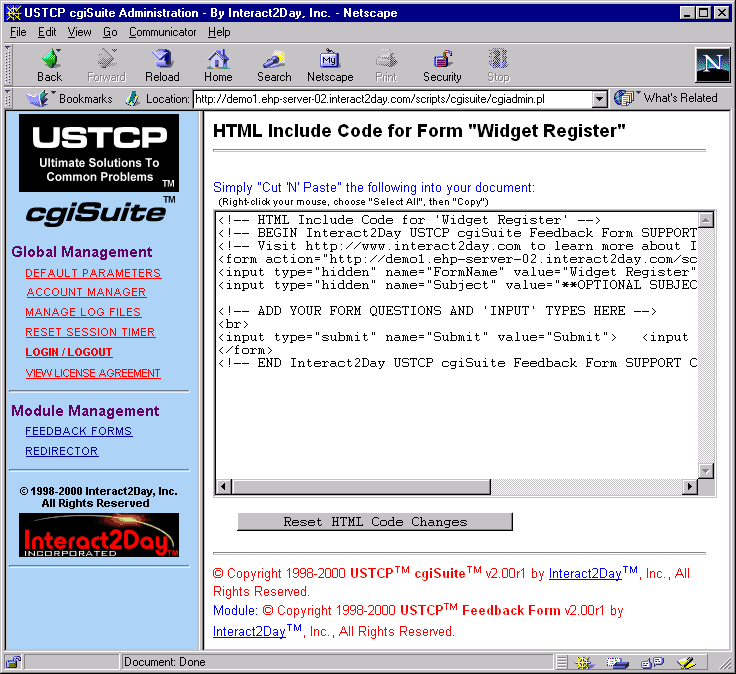The width and height of the screenshot is (736, 674).
Task: Open Composer from component bar icon
Action: coord(686,662)
